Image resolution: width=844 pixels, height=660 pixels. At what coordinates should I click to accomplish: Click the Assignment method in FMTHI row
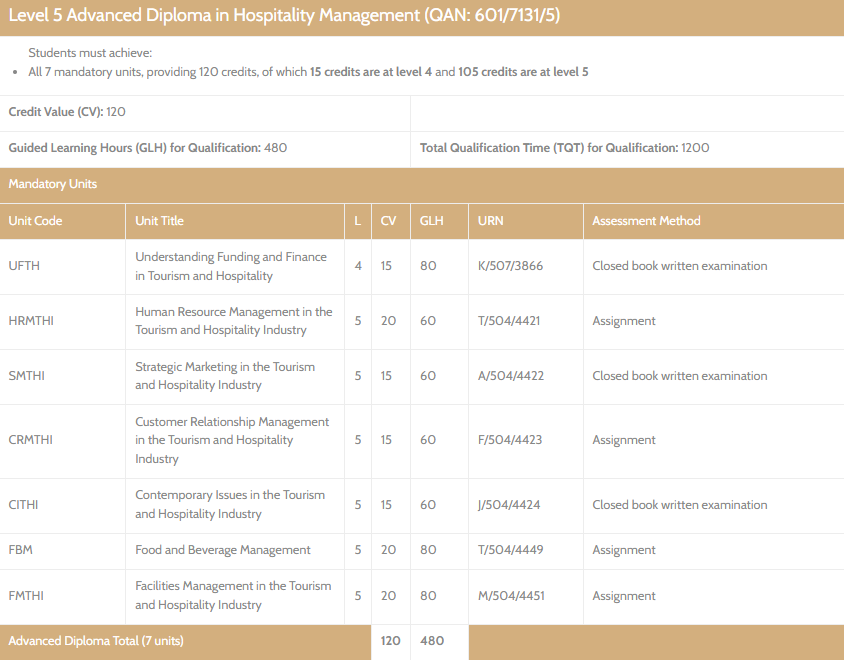[x=624, y=596]
